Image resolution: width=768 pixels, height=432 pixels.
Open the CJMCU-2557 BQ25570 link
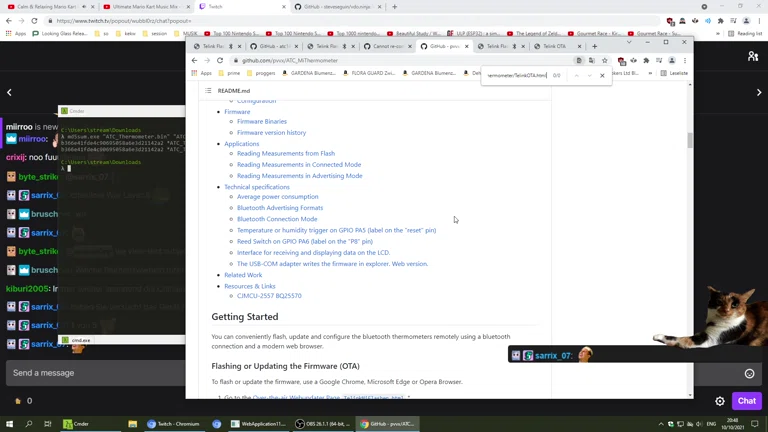[x=268, y=296]
